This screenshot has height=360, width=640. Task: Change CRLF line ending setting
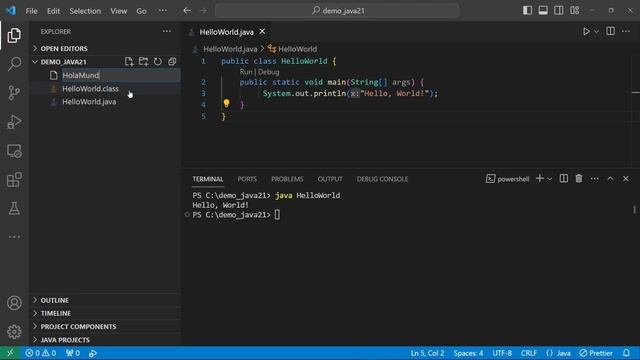point(529,353)
